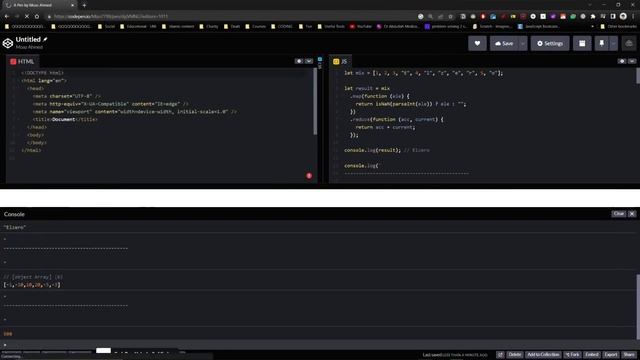Expand the HTML editor dropdown menu
The height and width of the screenshot is (360, 640).
point(309,61)
